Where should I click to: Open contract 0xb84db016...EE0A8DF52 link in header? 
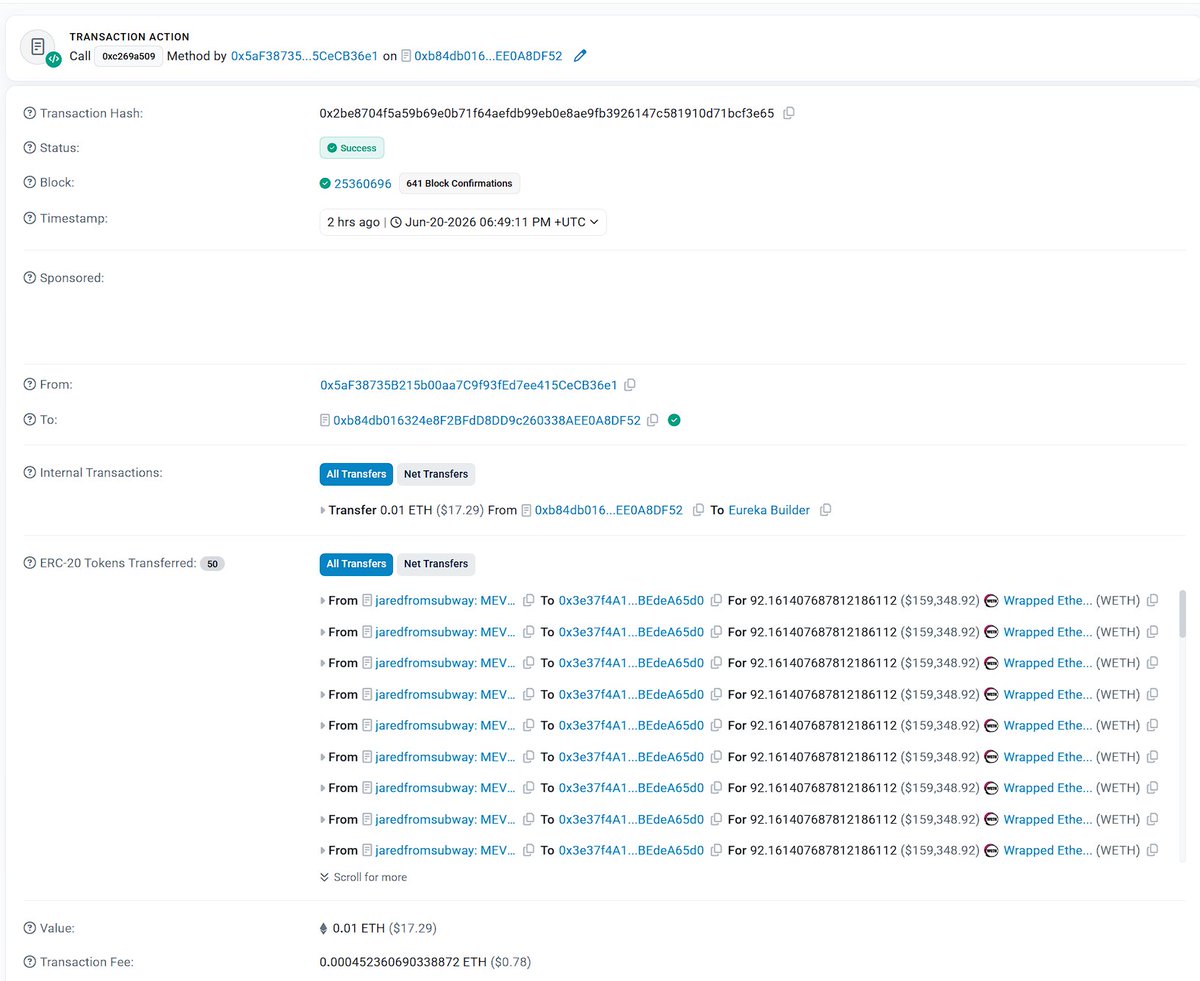pyautogui.click(x=488, y=56)
